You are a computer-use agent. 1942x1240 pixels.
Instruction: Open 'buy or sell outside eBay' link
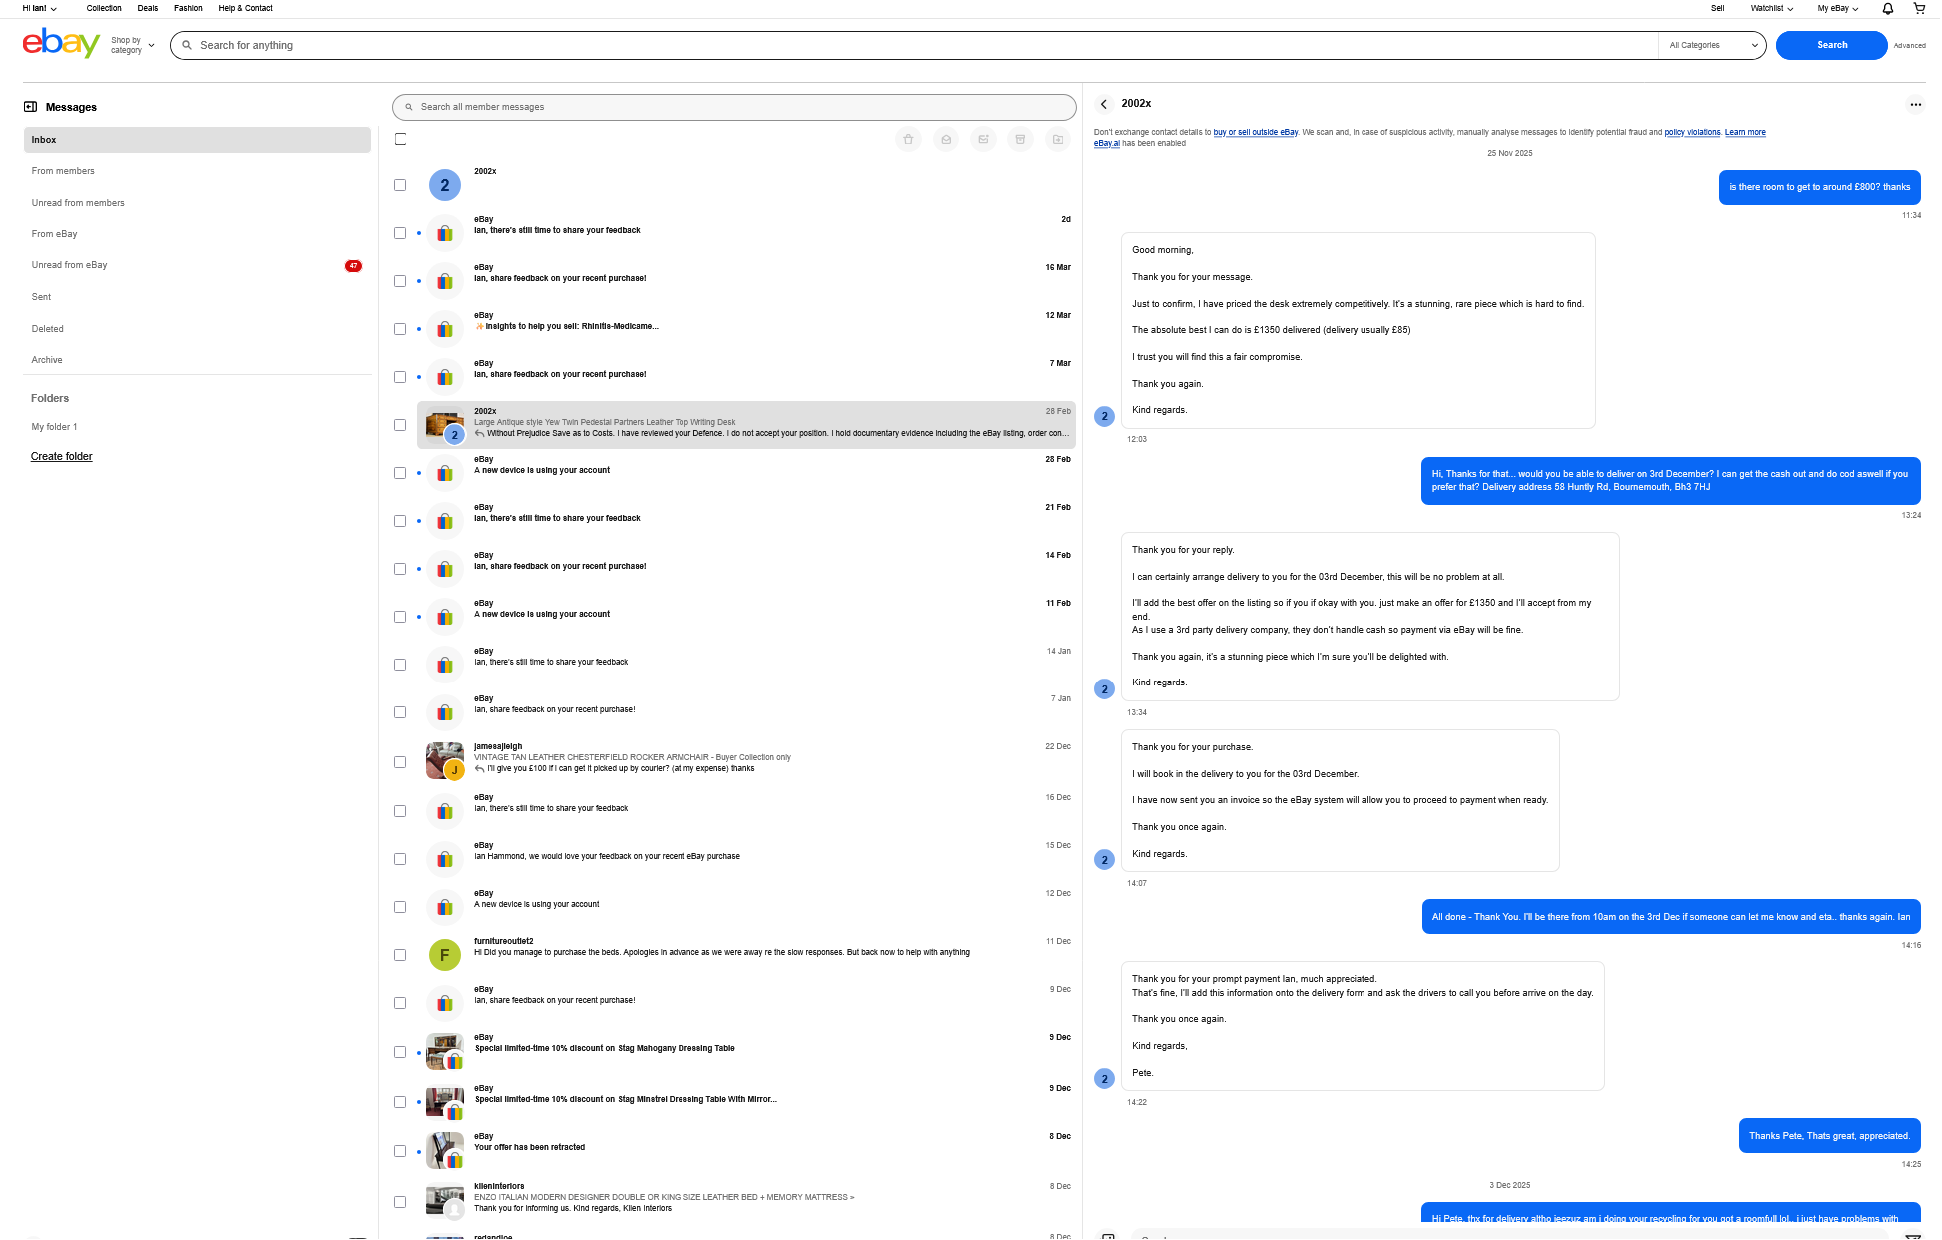[x=1256, y=132]
